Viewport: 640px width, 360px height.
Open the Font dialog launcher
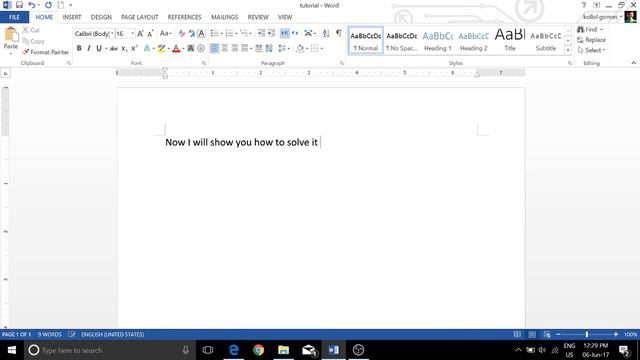click(x=204, y=63)
